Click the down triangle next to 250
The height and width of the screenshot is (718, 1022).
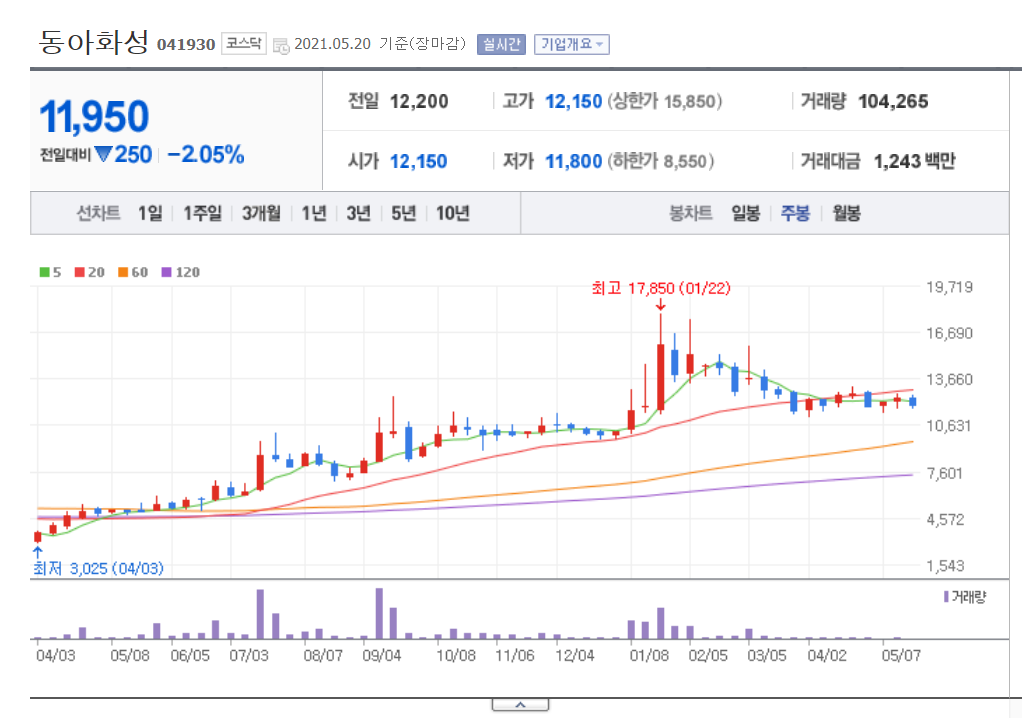coord(103,154)
